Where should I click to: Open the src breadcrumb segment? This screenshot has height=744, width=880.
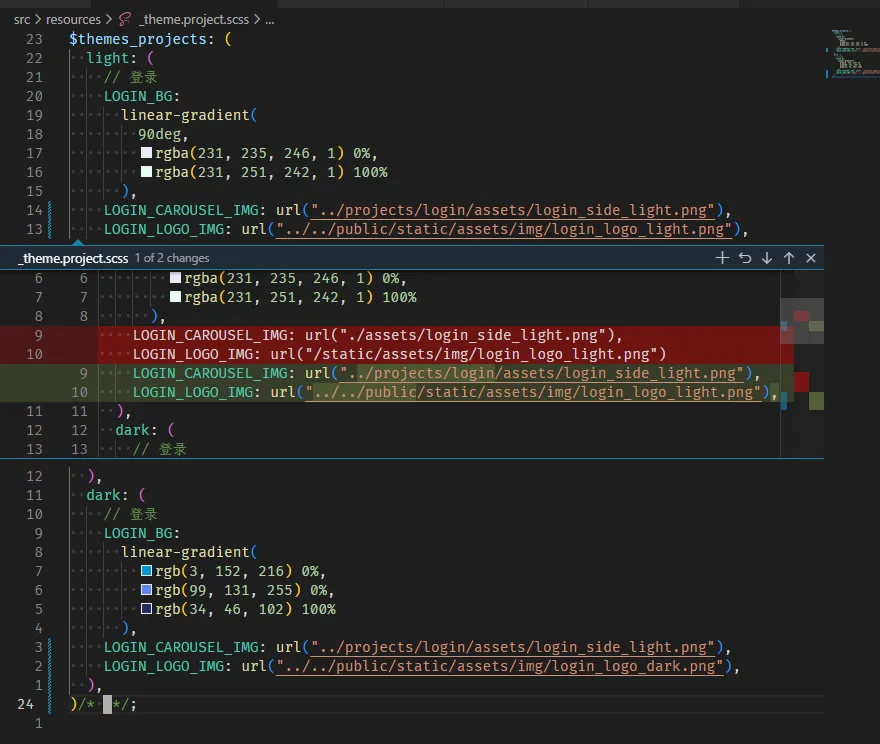coord(22,20)
